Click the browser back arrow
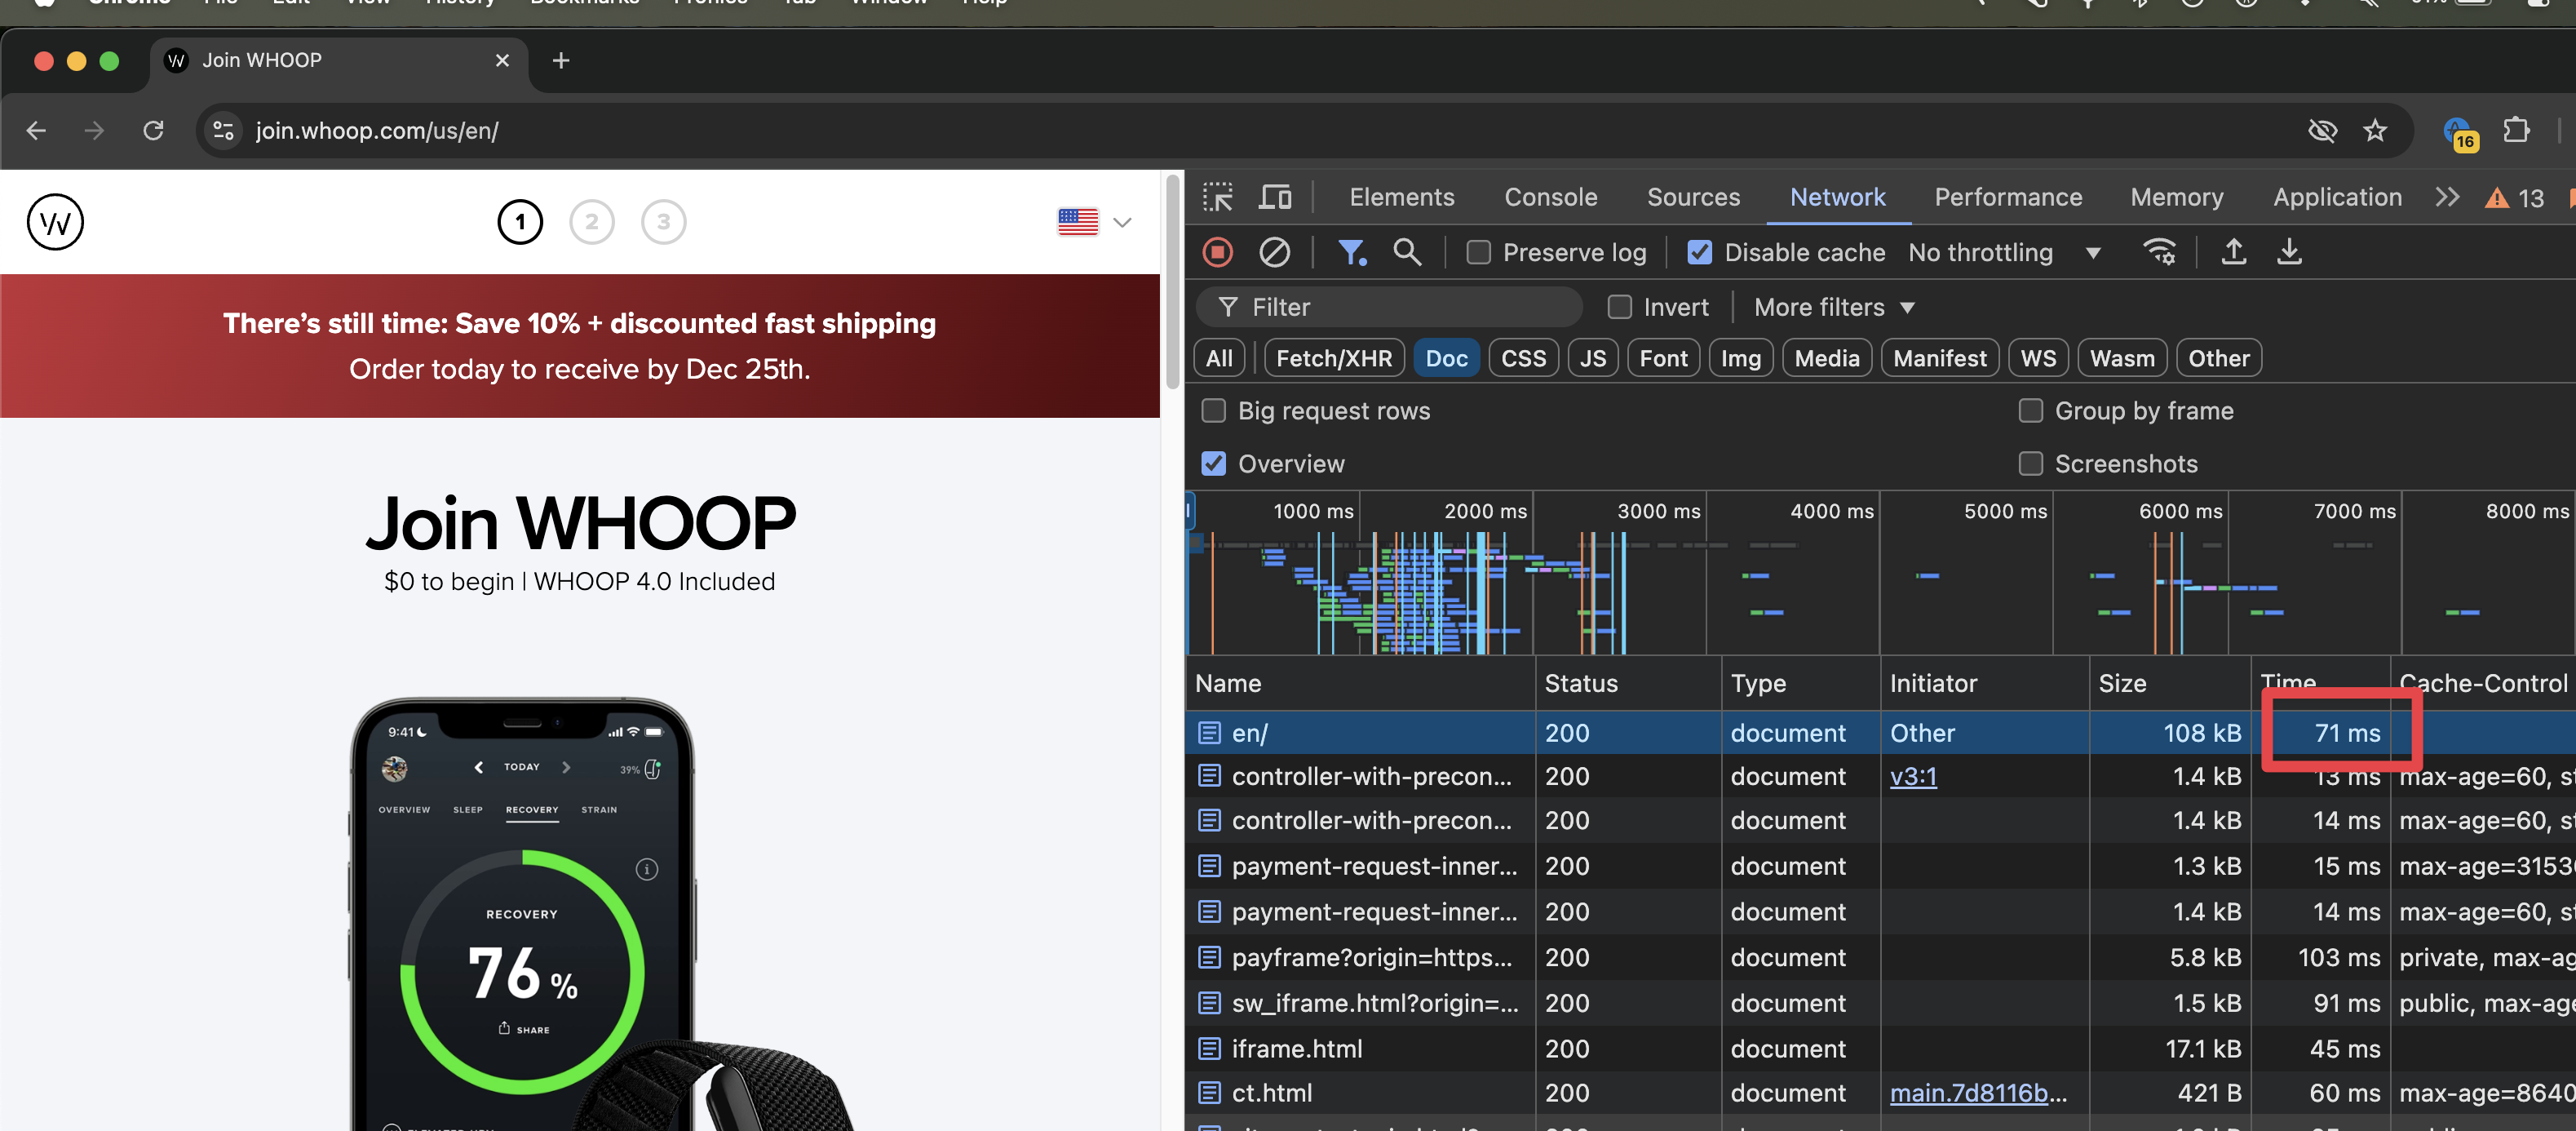This screenshot has width=2576, height=1131. 36,130
